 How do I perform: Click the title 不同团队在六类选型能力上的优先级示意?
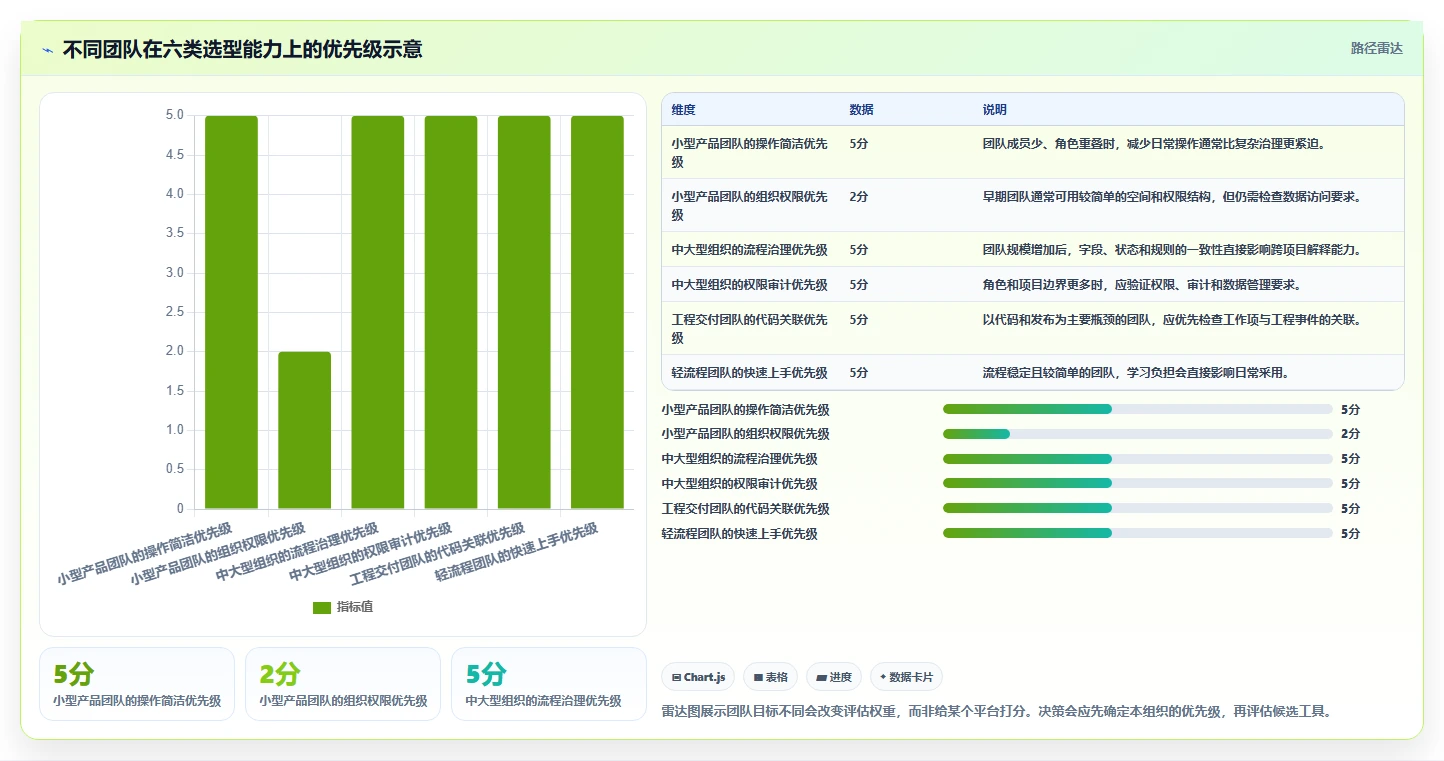pyautogui.click(x=242, y=49)
